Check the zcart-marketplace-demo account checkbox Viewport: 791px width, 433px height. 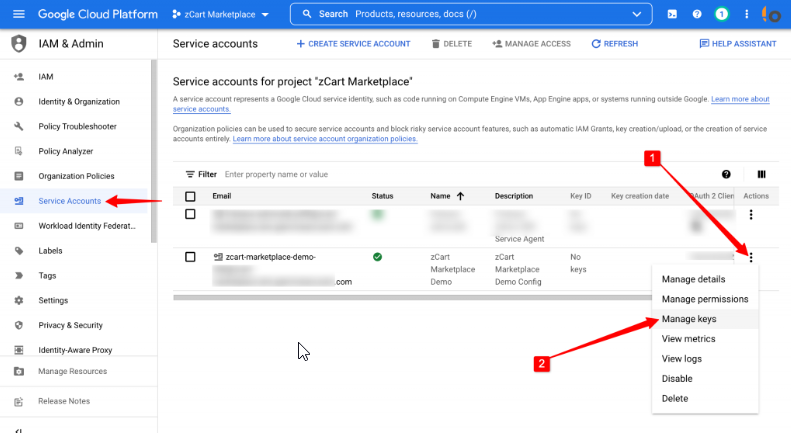point(190,257)
